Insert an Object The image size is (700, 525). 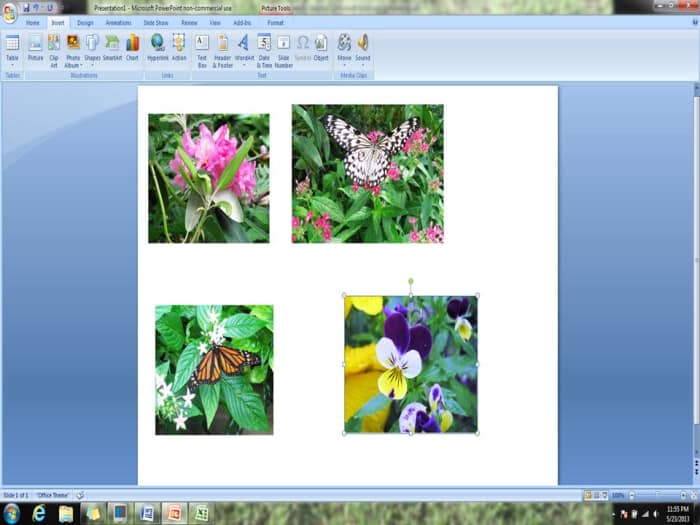tap(321, 47)
